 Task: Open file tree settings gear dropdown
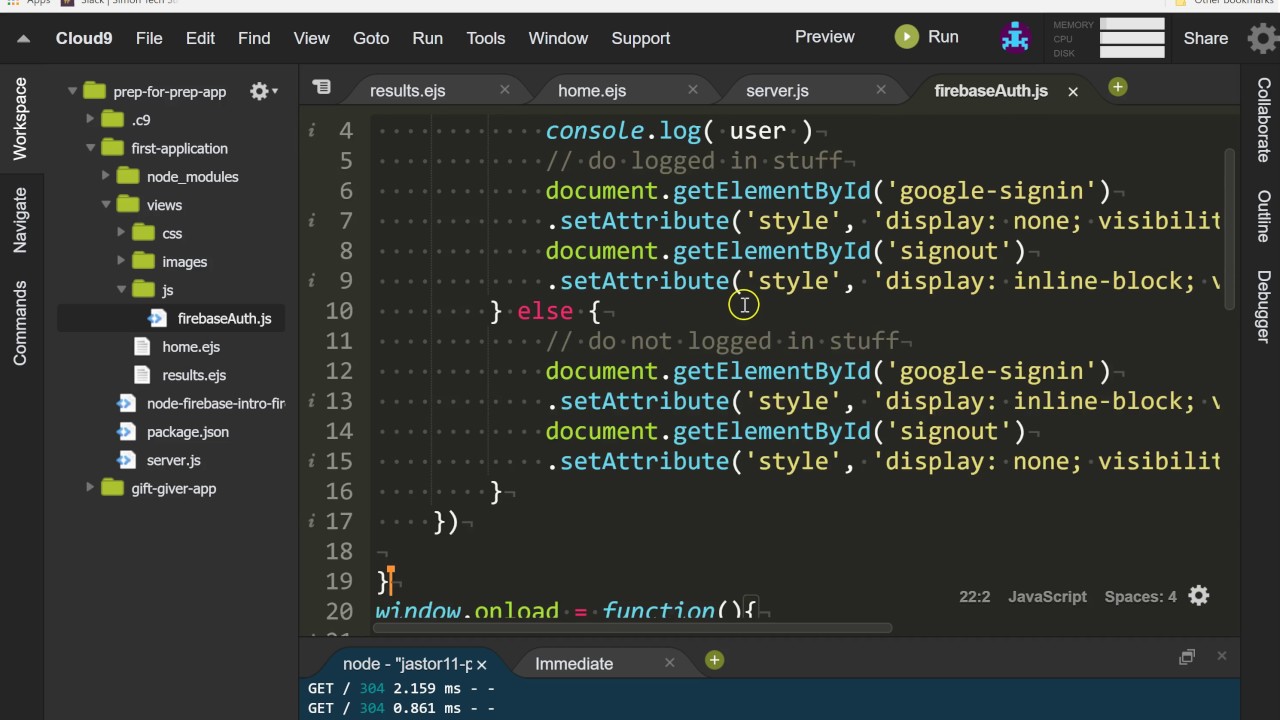[263, 91]
